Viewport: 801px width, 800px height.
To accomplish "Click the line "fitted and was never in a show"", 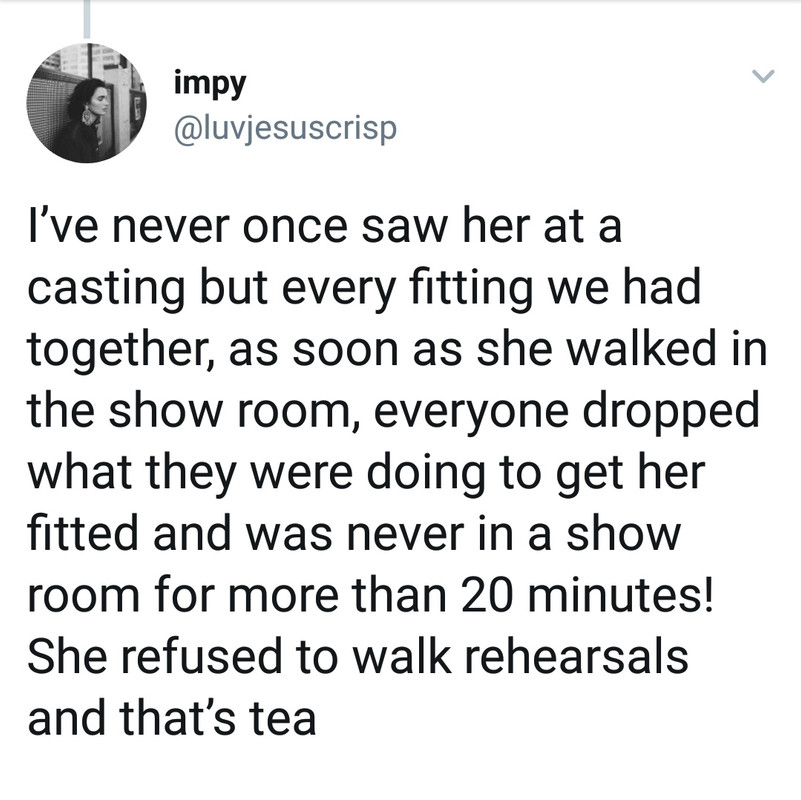I will point(354,534).
